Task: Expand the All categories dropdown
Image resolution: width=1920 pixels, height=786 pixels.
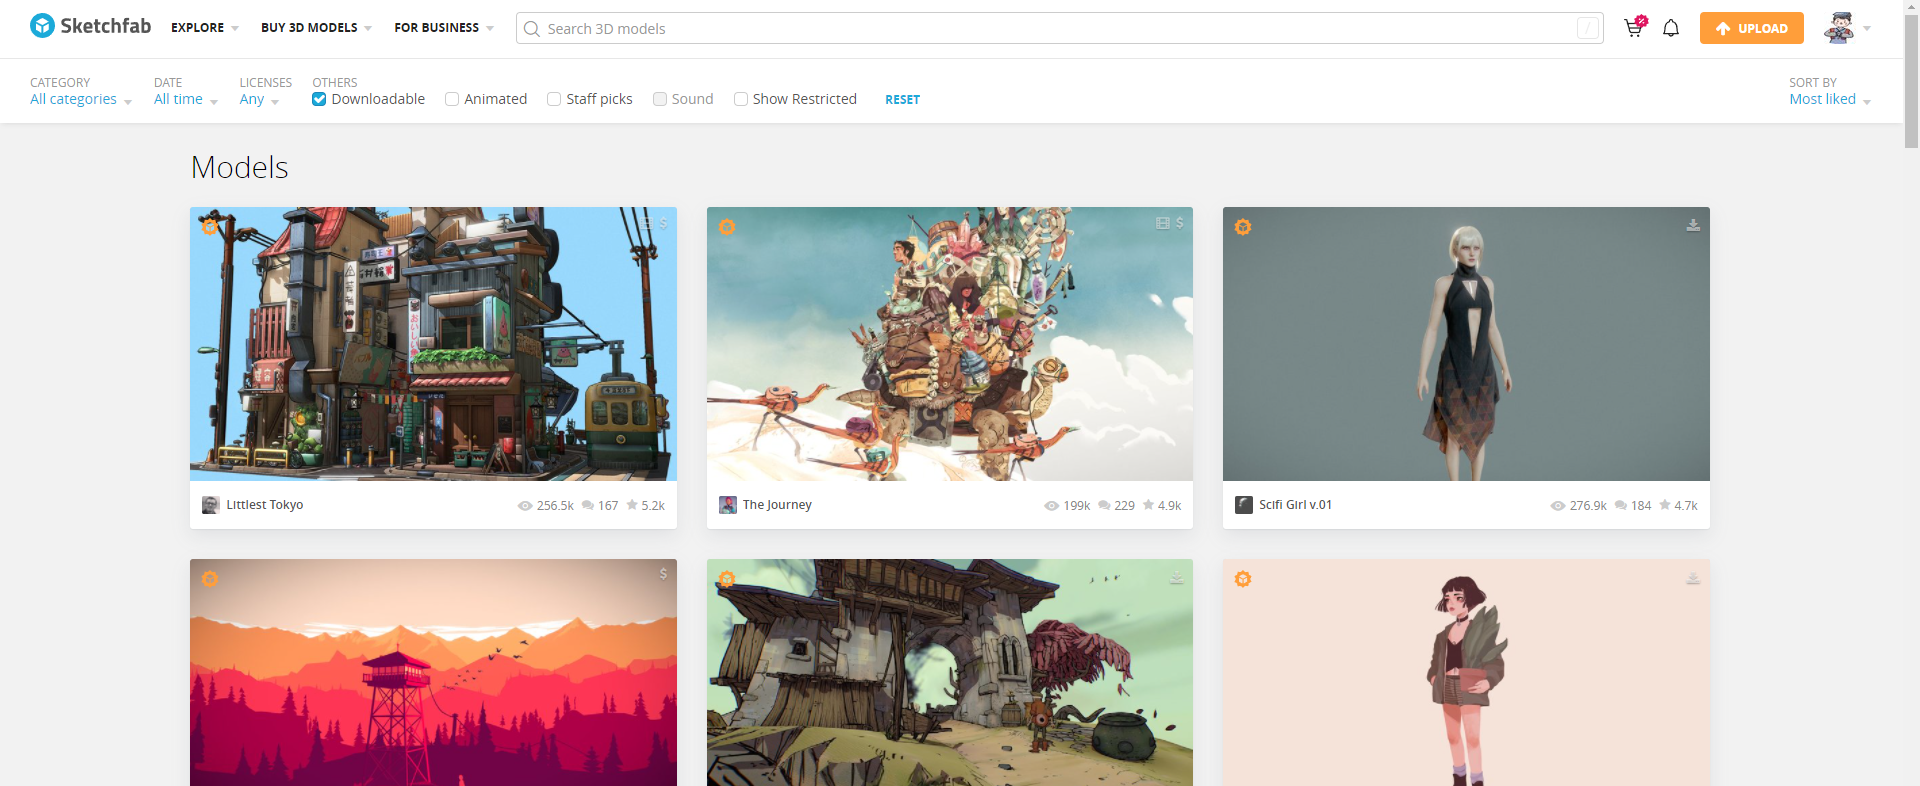Action: point(81,99)
